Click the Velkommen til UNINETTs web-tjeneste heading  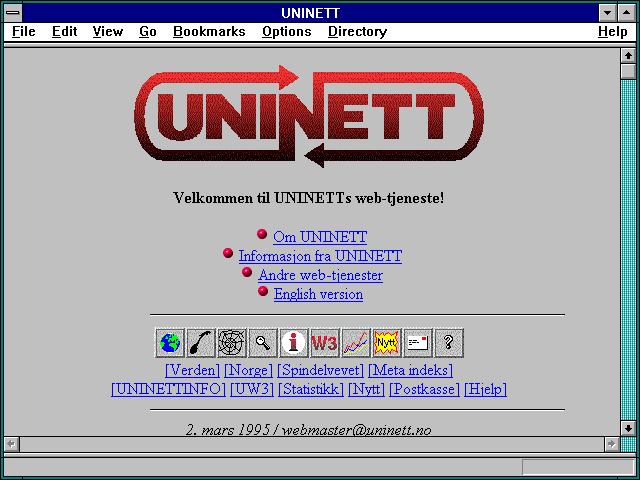click(x=309, y=198)
